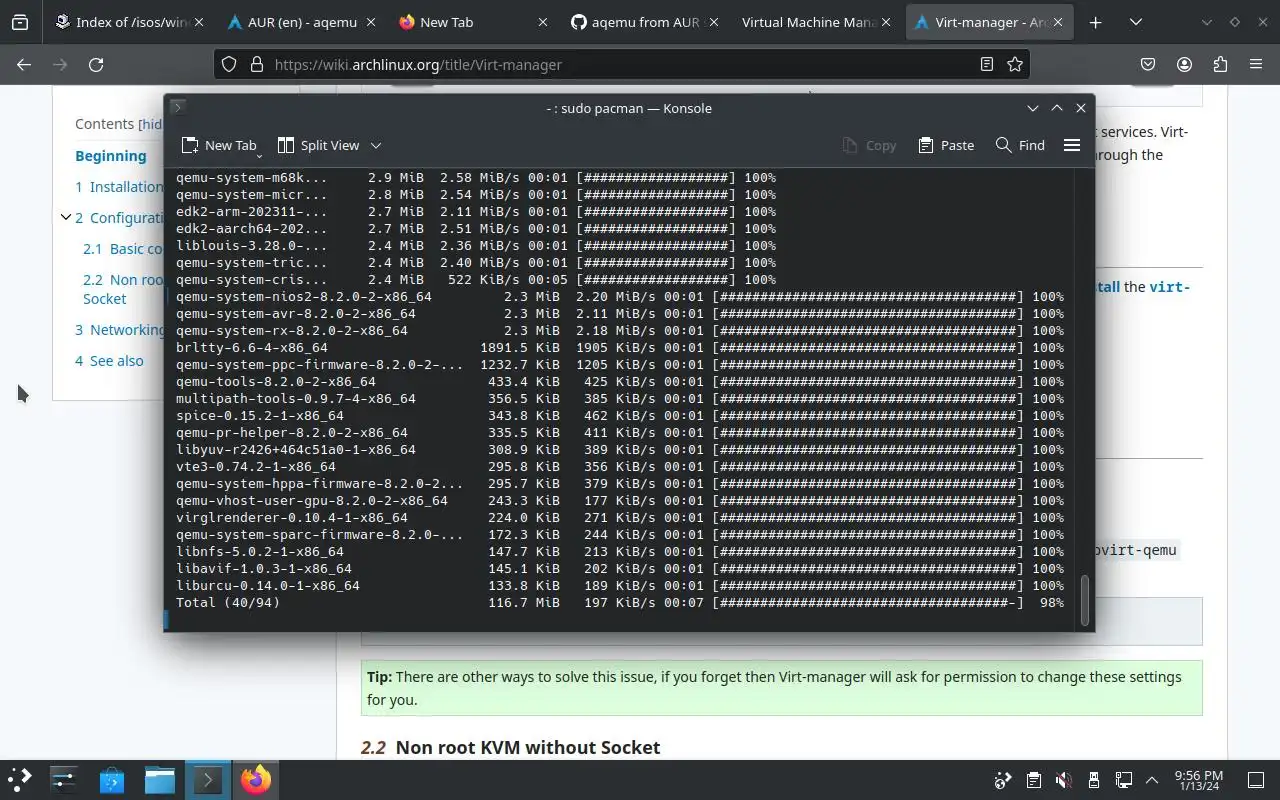Click the site security padlock icon
The width and height of the screenshot is (1280, 800).
click(256, 64)
